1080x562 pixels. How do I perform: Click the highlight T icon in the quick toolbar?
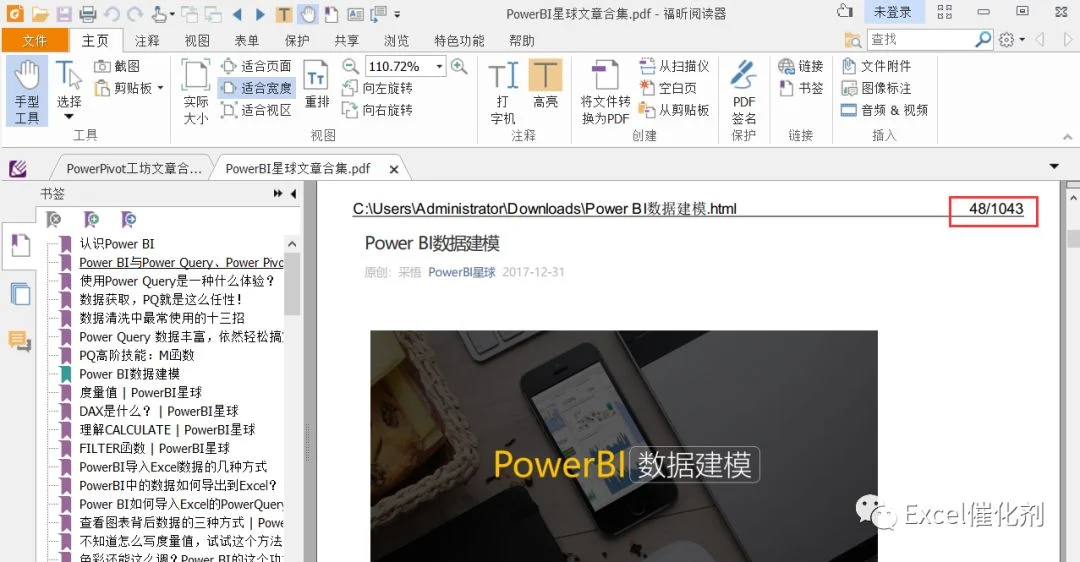pos(284,14)
